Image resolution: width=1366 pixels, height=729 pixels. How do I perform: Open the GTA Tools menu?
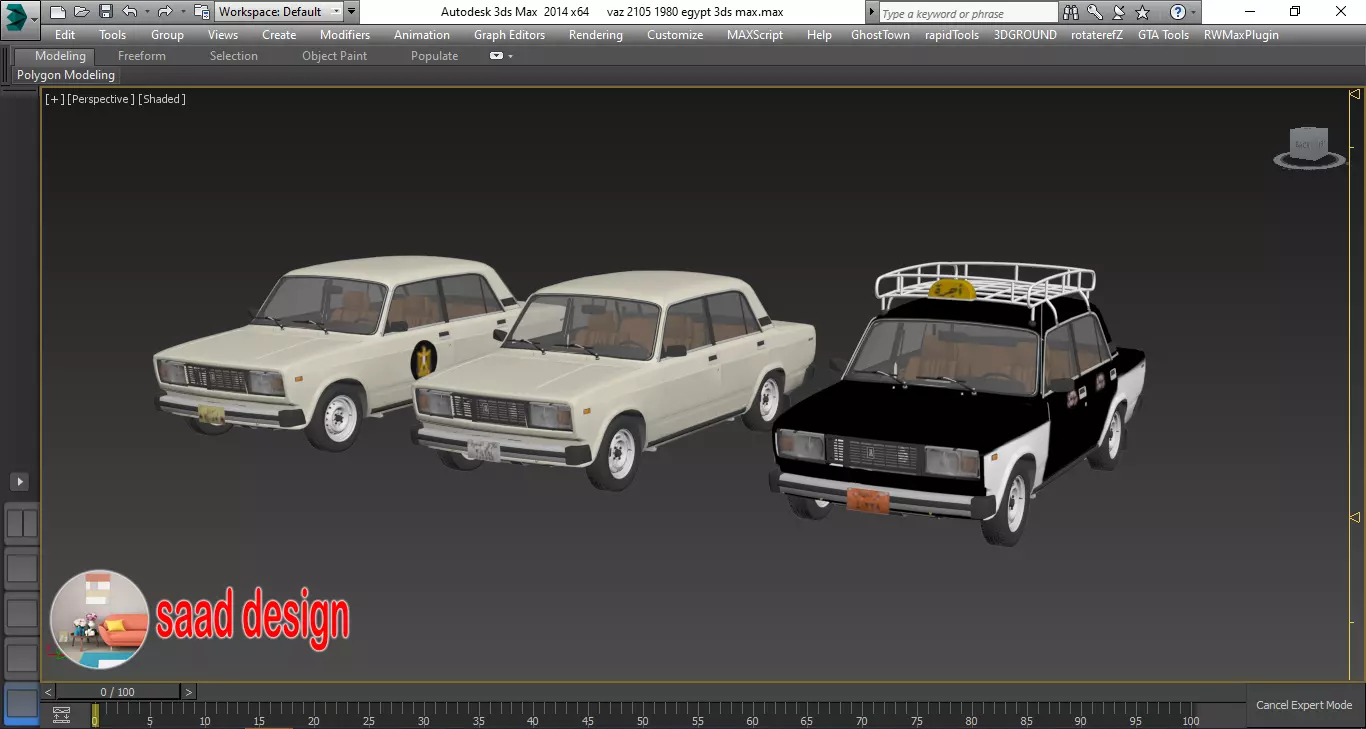coord(1164,35)
